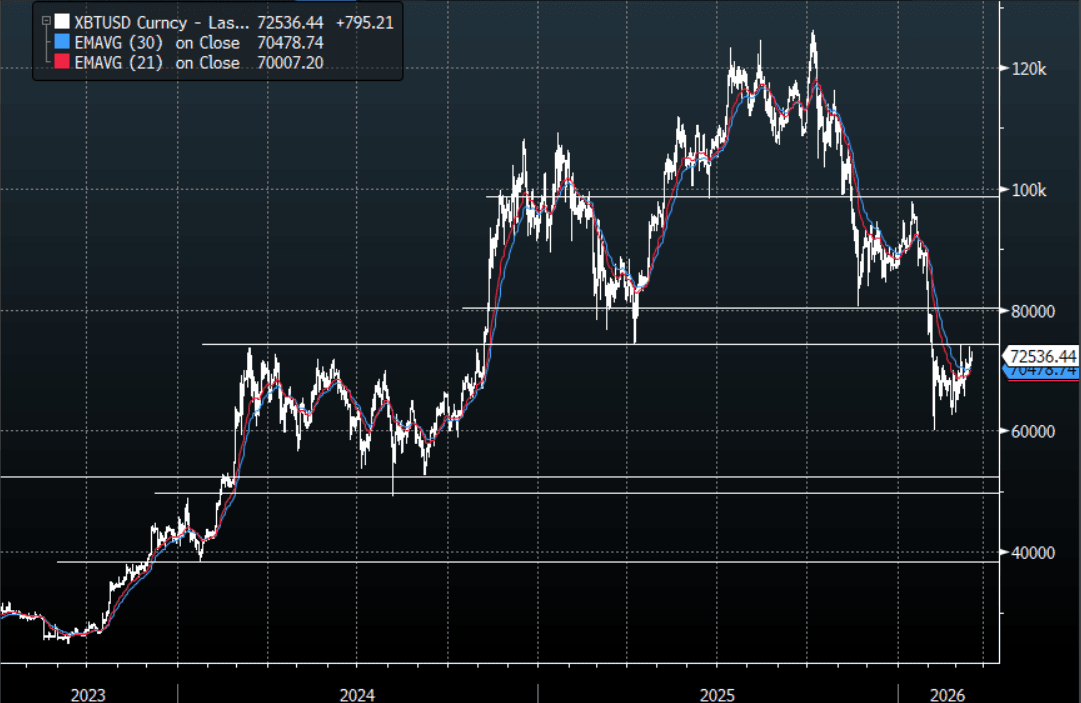The image size is (1081, 703).
Task: Click the 60000 price axis label
Action: point(1032,432)
